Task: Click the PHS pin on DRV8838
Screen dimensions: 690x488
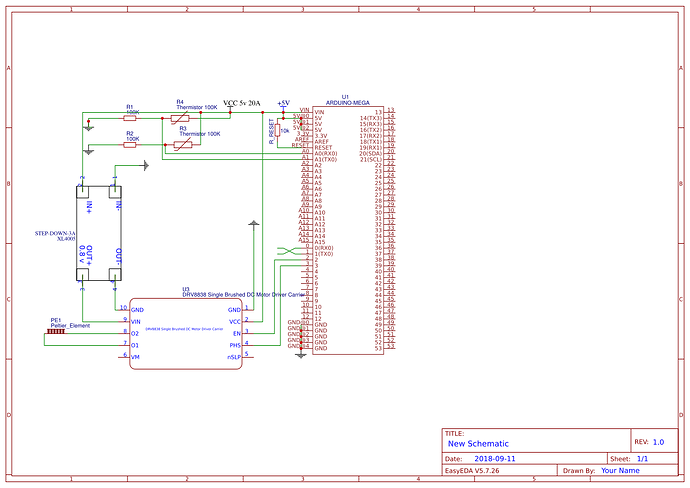Action: pyautogui.click(x=235, y=345)
